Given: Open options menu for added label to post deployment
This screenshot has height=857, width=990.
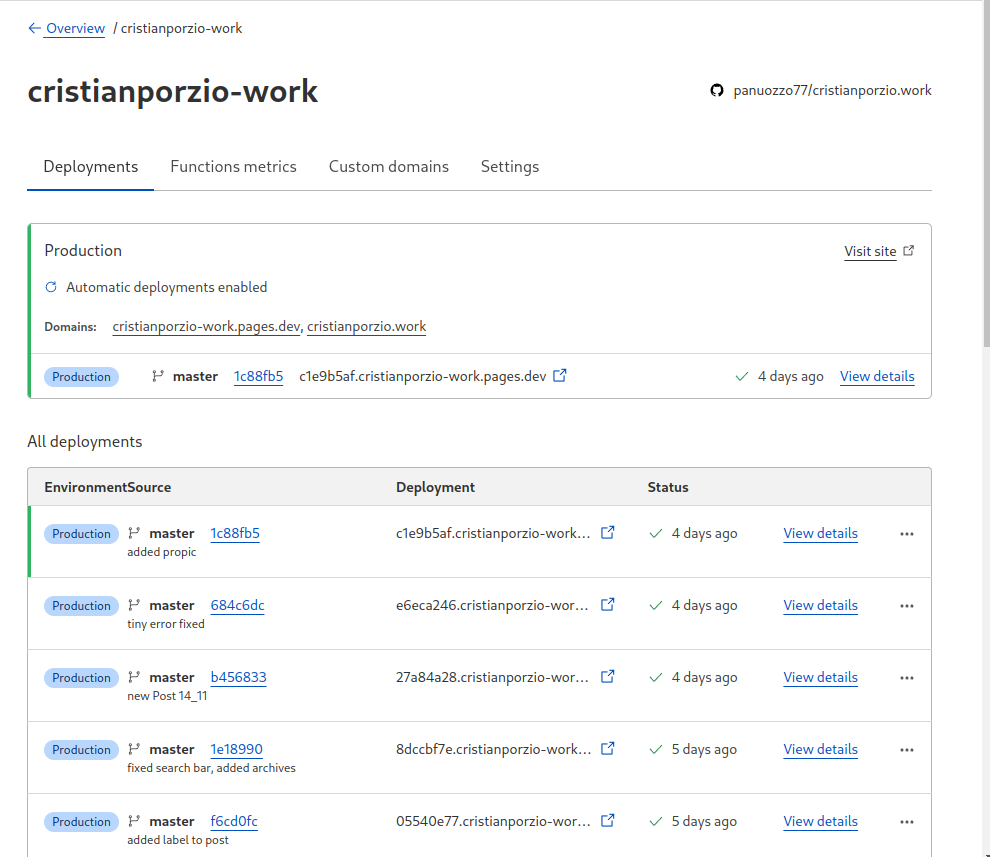Looking at the screenshot, I should pyautogui.click(x=907, y=821).
